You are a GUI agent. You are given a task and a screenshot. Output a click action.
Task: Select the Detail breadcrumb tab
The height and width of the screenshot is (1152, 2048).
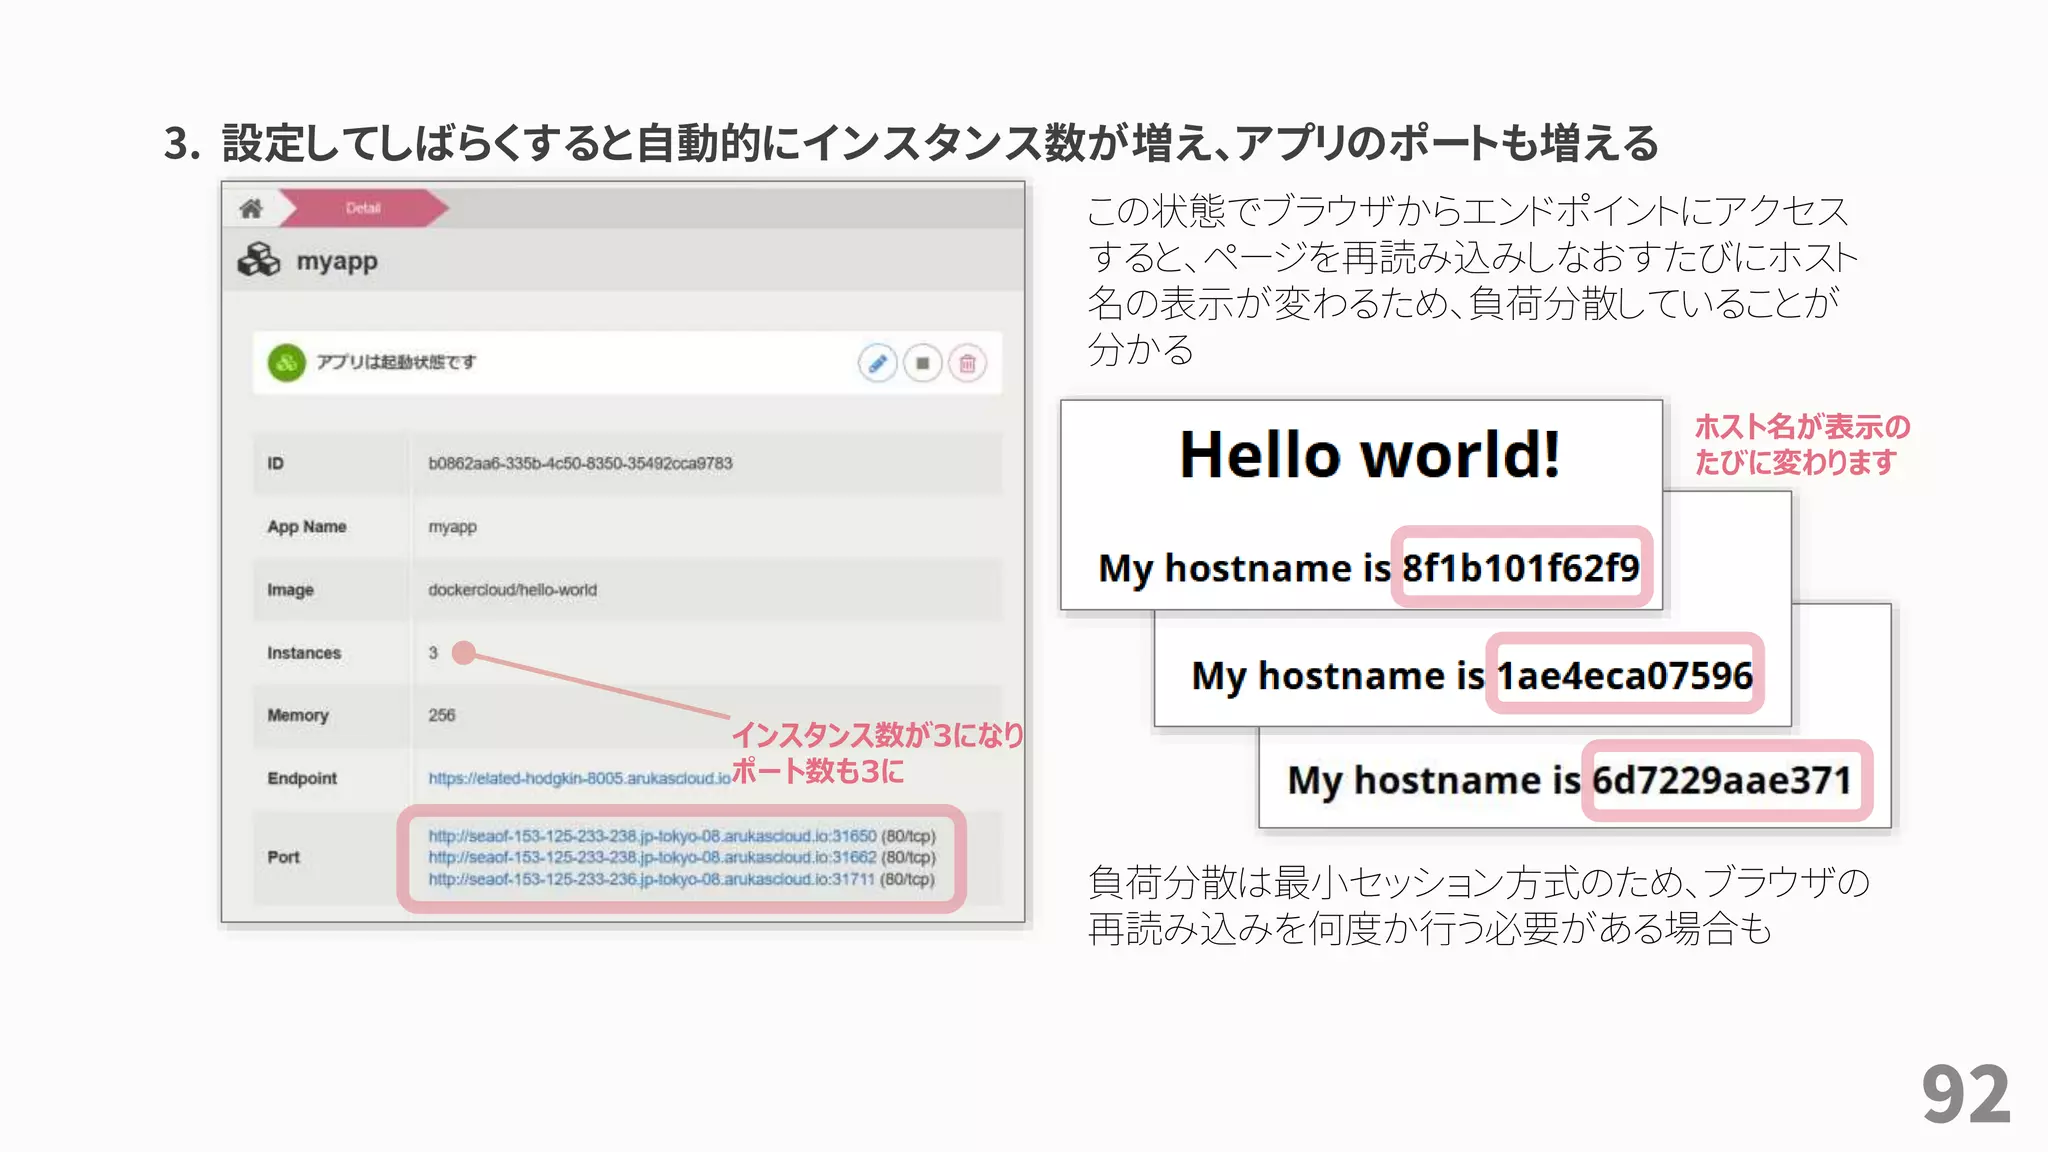[363, 208]
